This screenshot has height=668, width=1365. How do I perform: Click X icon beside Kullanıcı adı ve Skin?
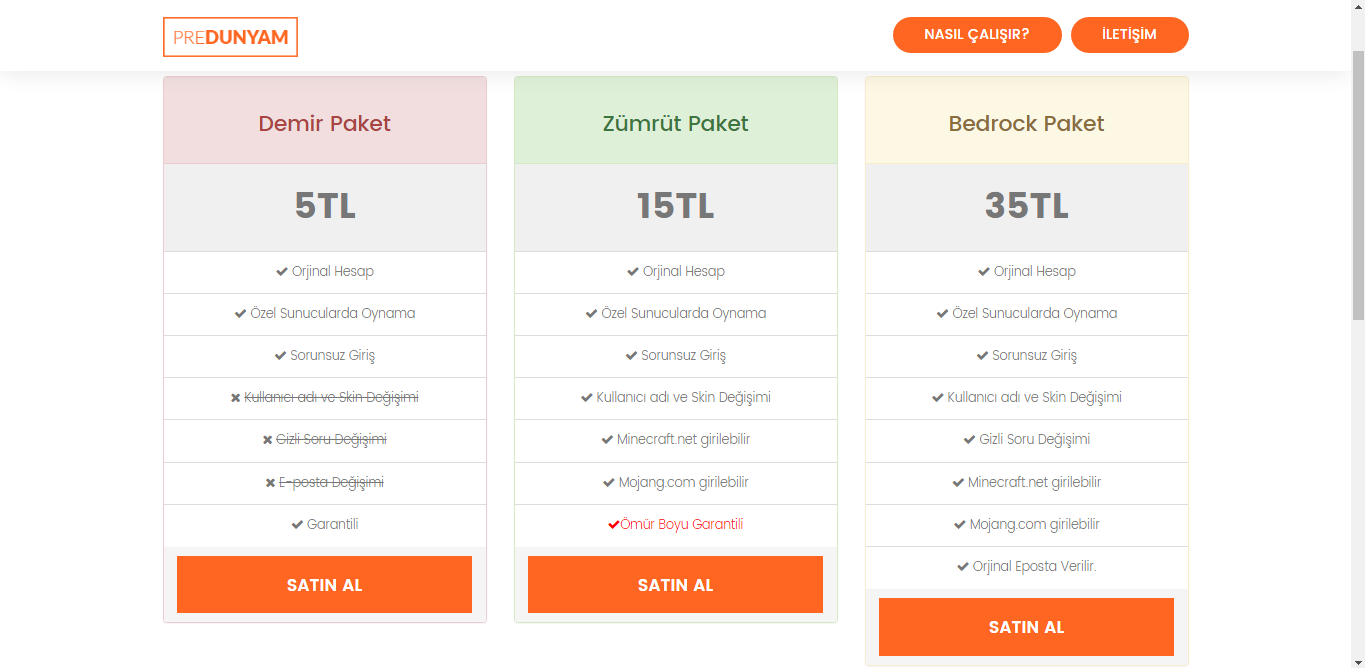236,398
